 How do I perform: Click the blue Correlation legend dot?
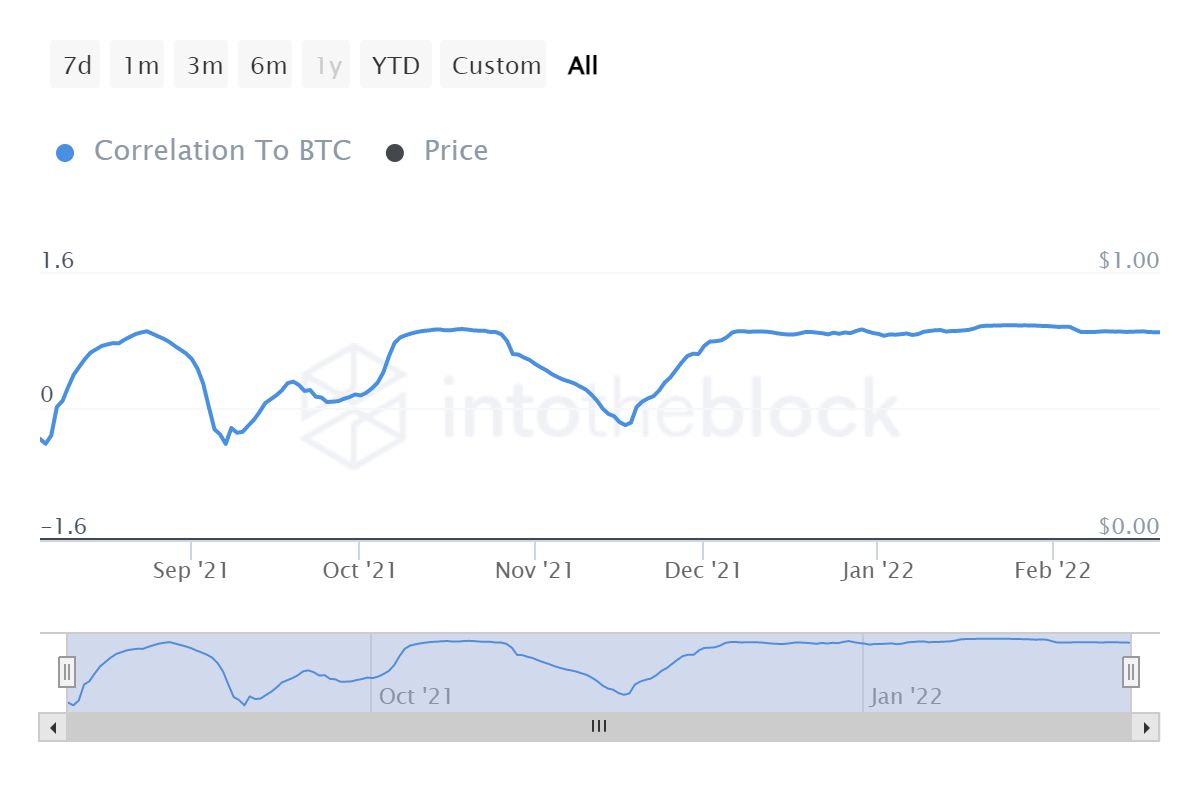65,153
